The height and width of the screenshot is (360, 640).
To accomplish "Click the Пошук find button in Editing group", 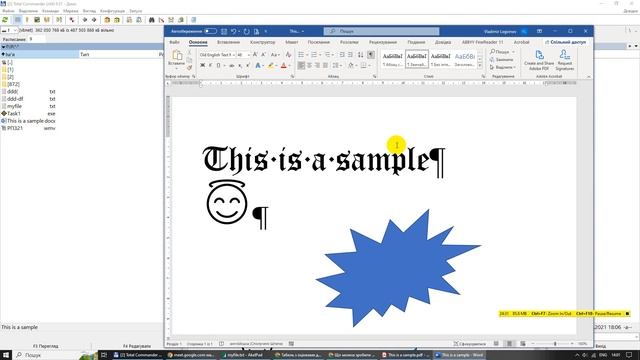I will pyautogui.click(x=502, y=52).
